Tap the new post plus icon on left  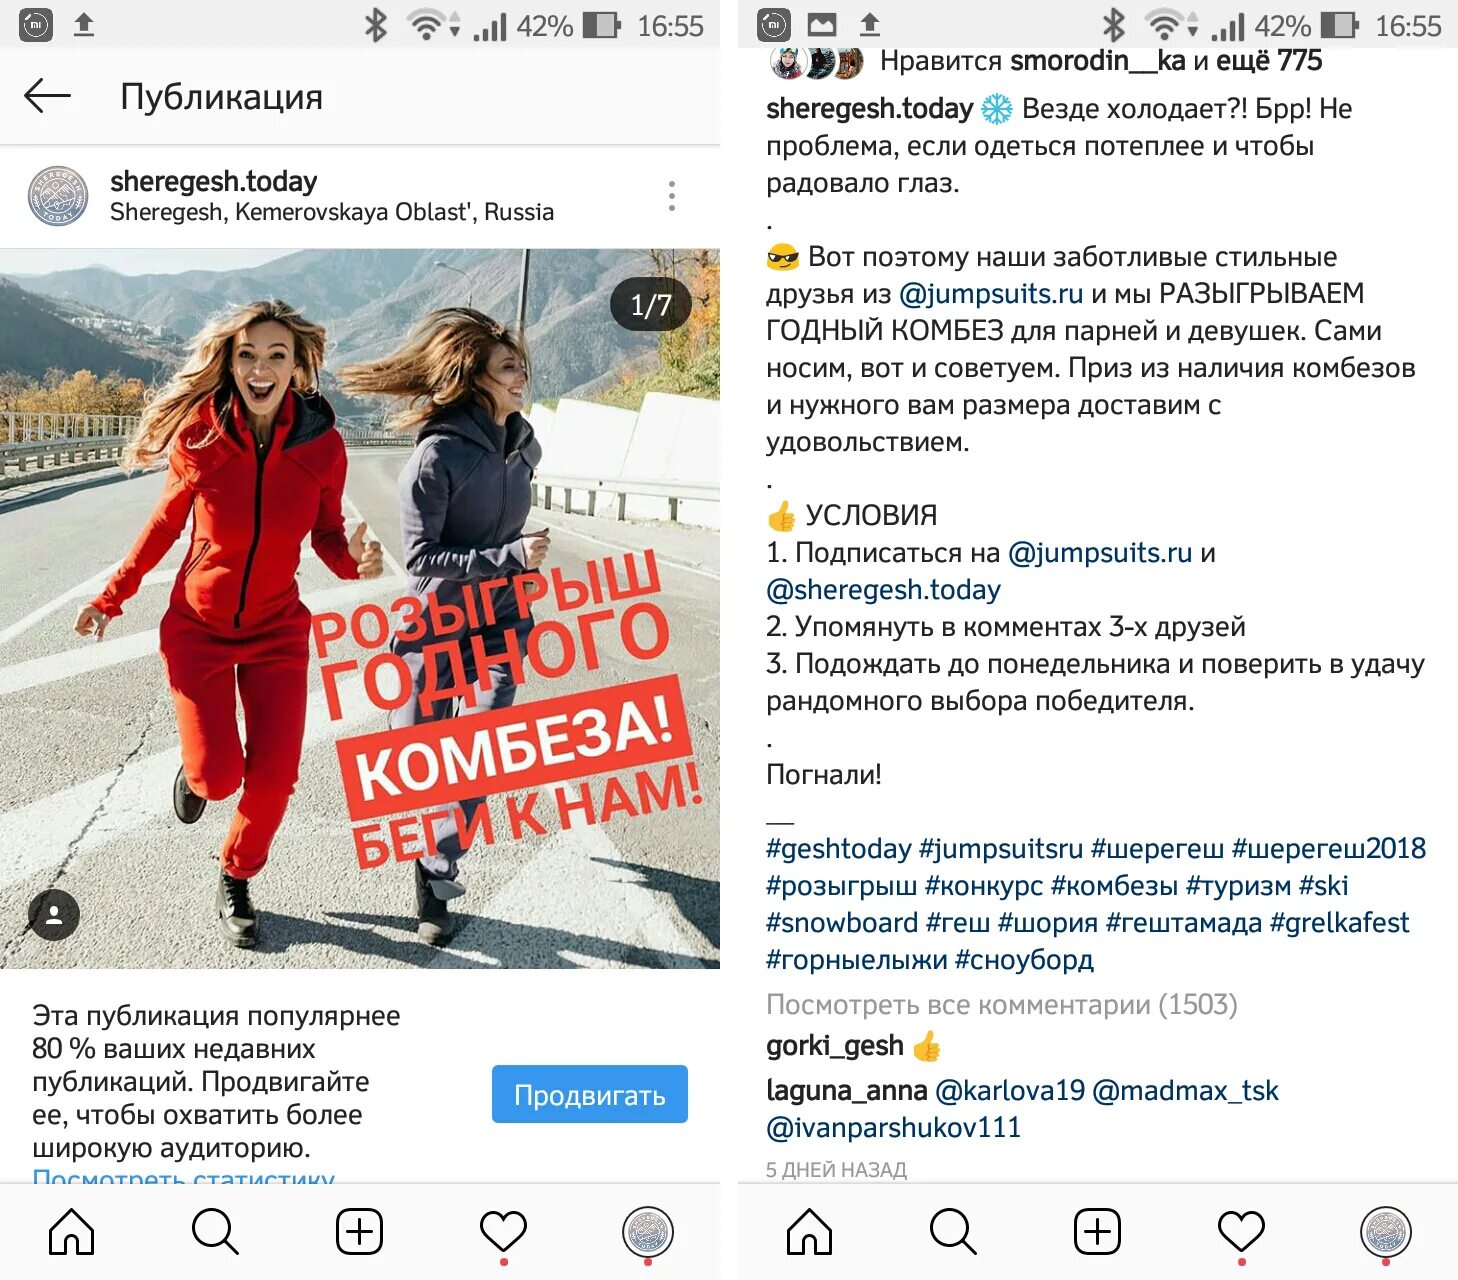[359, 1231]
